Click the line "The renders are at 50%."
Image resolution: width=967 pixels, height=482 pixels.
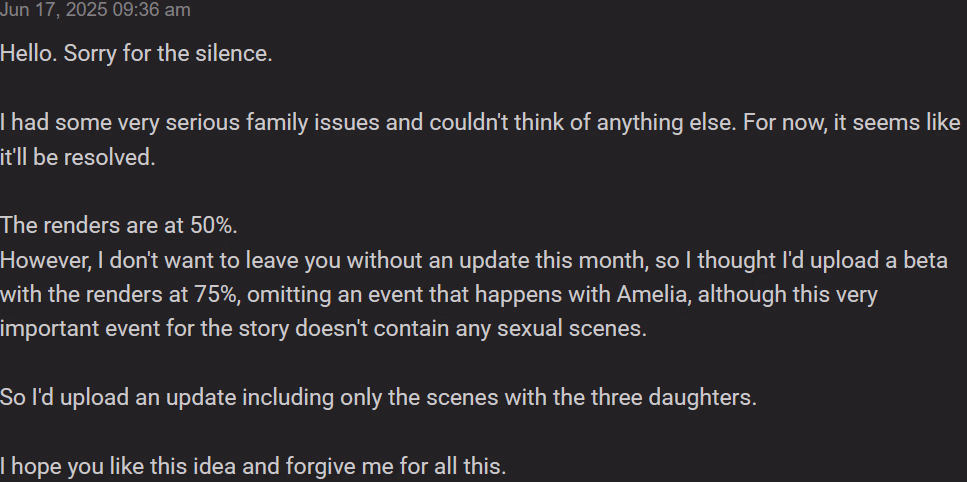(118, 226)
